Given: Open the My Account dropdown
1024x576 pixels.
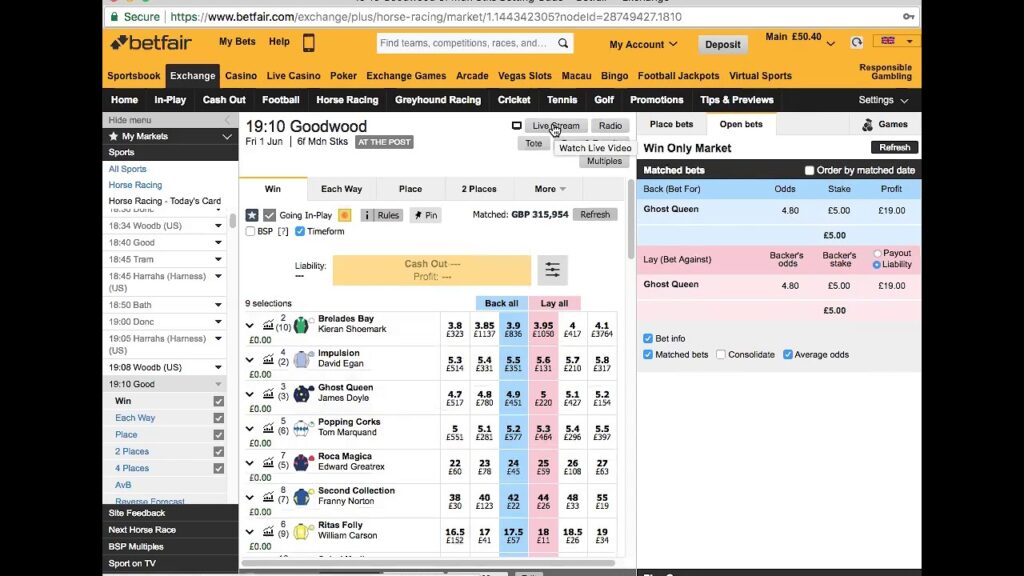Looking at the screenshot, I should click(643, 44).
